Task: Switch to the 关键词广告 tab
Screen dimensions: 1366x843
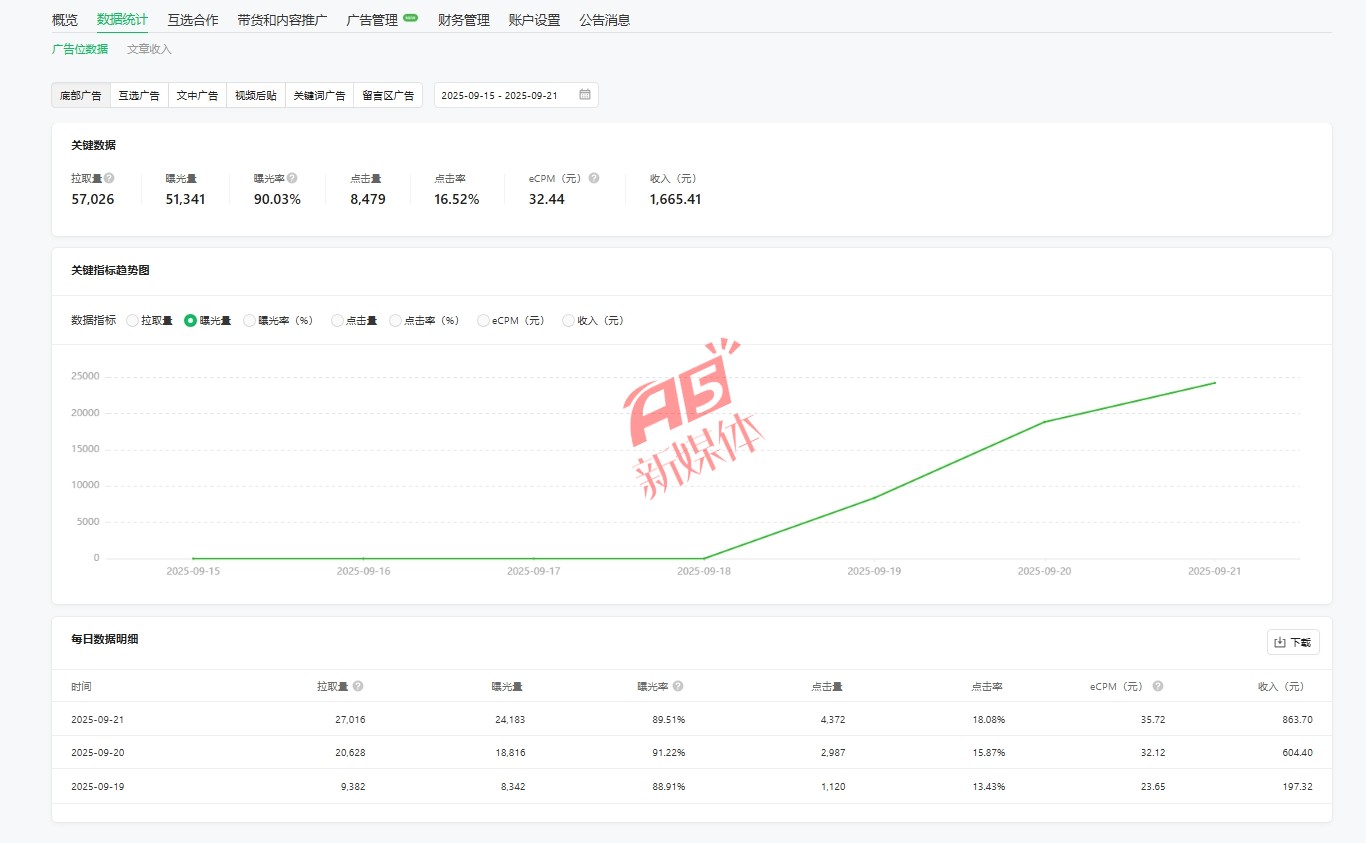Action: pos(319,96)
